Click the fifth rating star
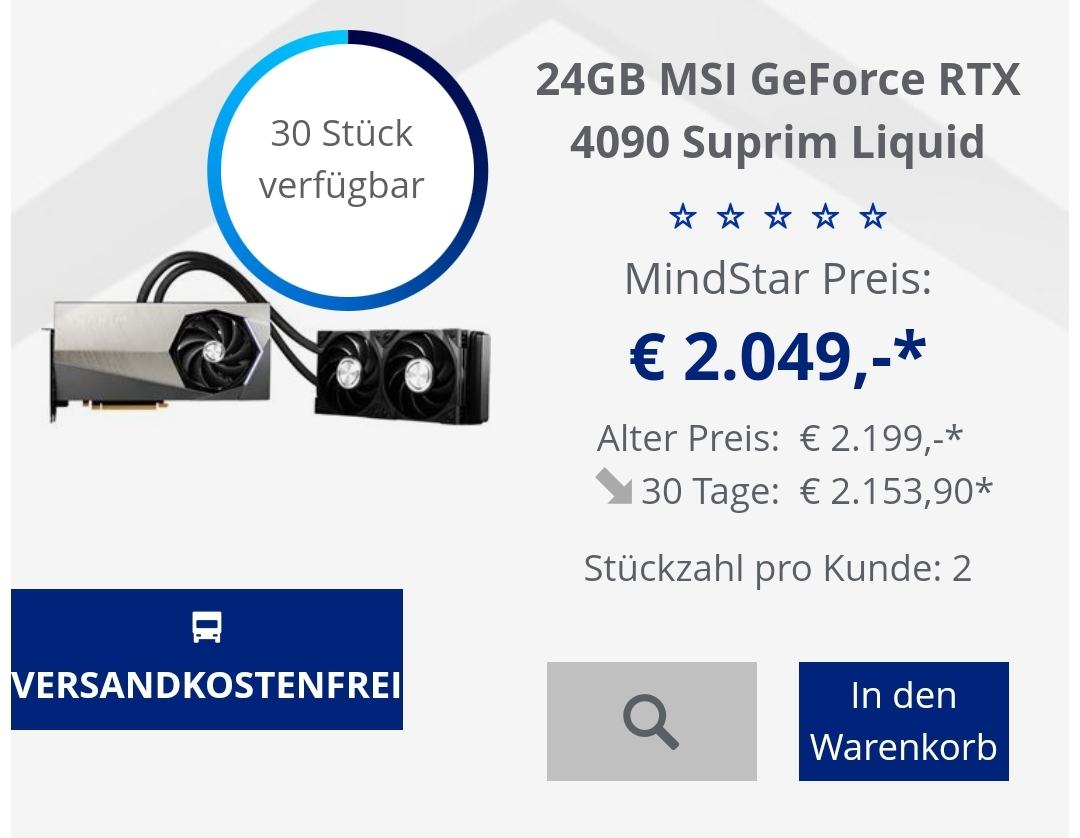Image resolution: width=1080 pixels, height=838 pixels. 873,216
